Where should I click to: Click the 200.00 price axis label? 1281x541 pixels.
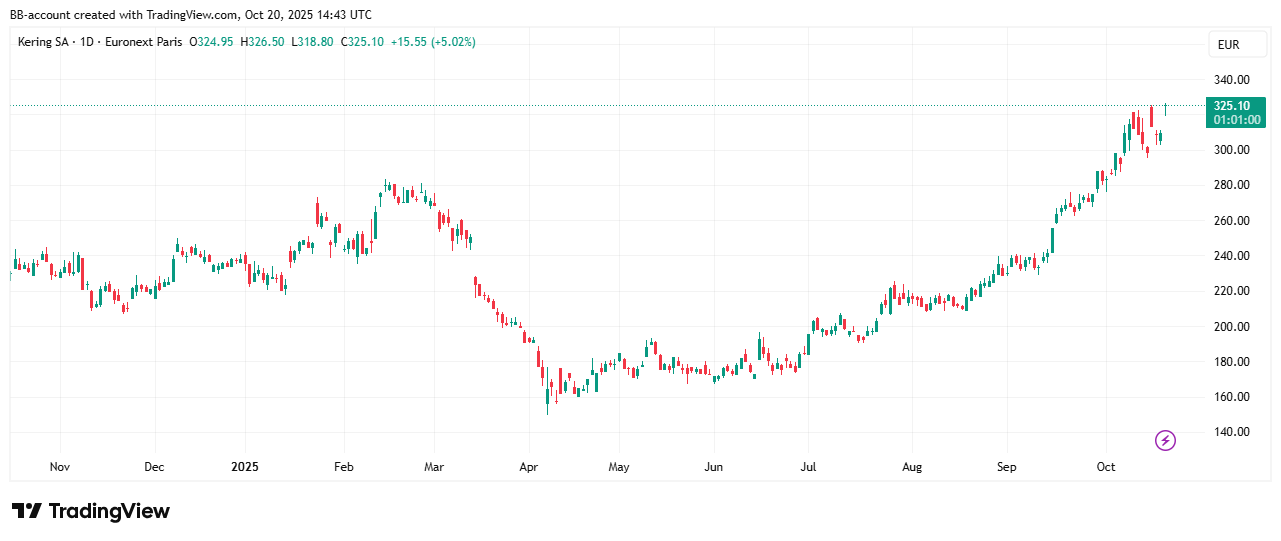click(1230, 326)
